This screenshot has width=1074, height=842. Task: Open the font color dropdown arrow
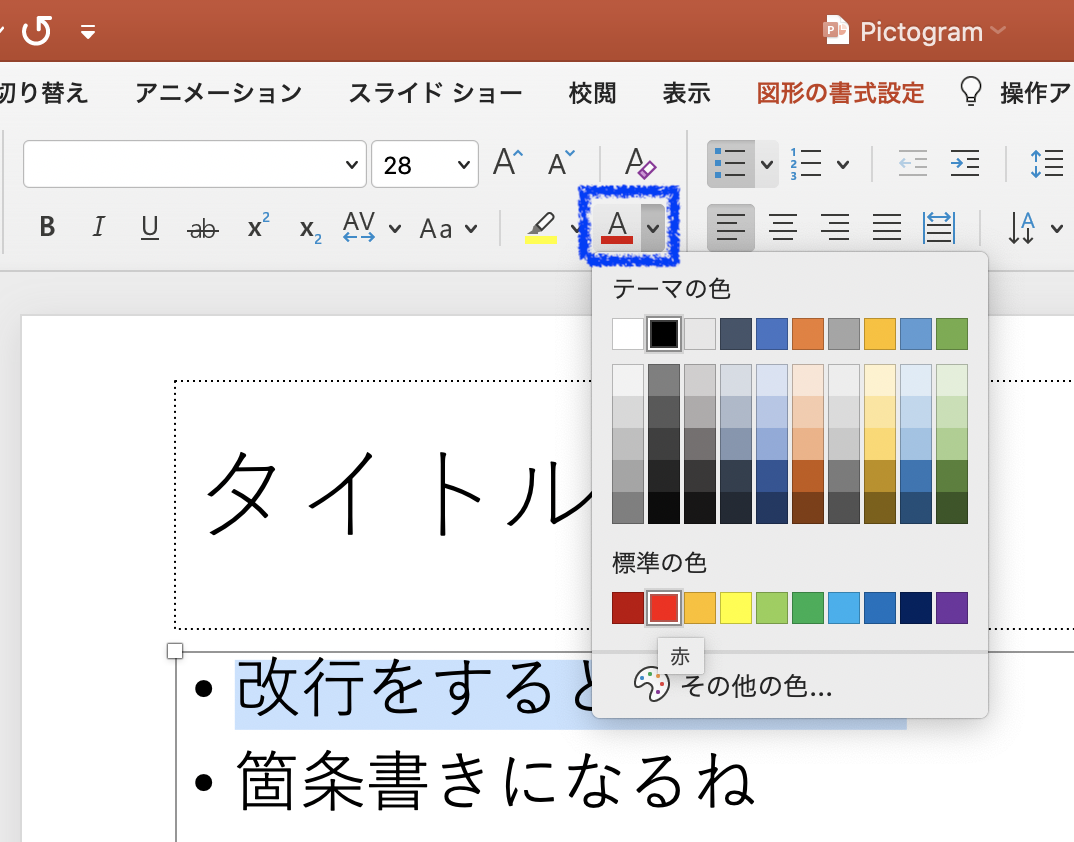(x=653, y=227)
